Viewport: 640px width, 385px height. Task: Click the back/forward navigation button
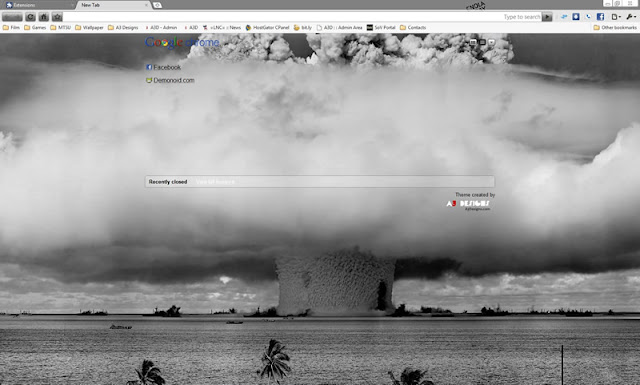12,17
